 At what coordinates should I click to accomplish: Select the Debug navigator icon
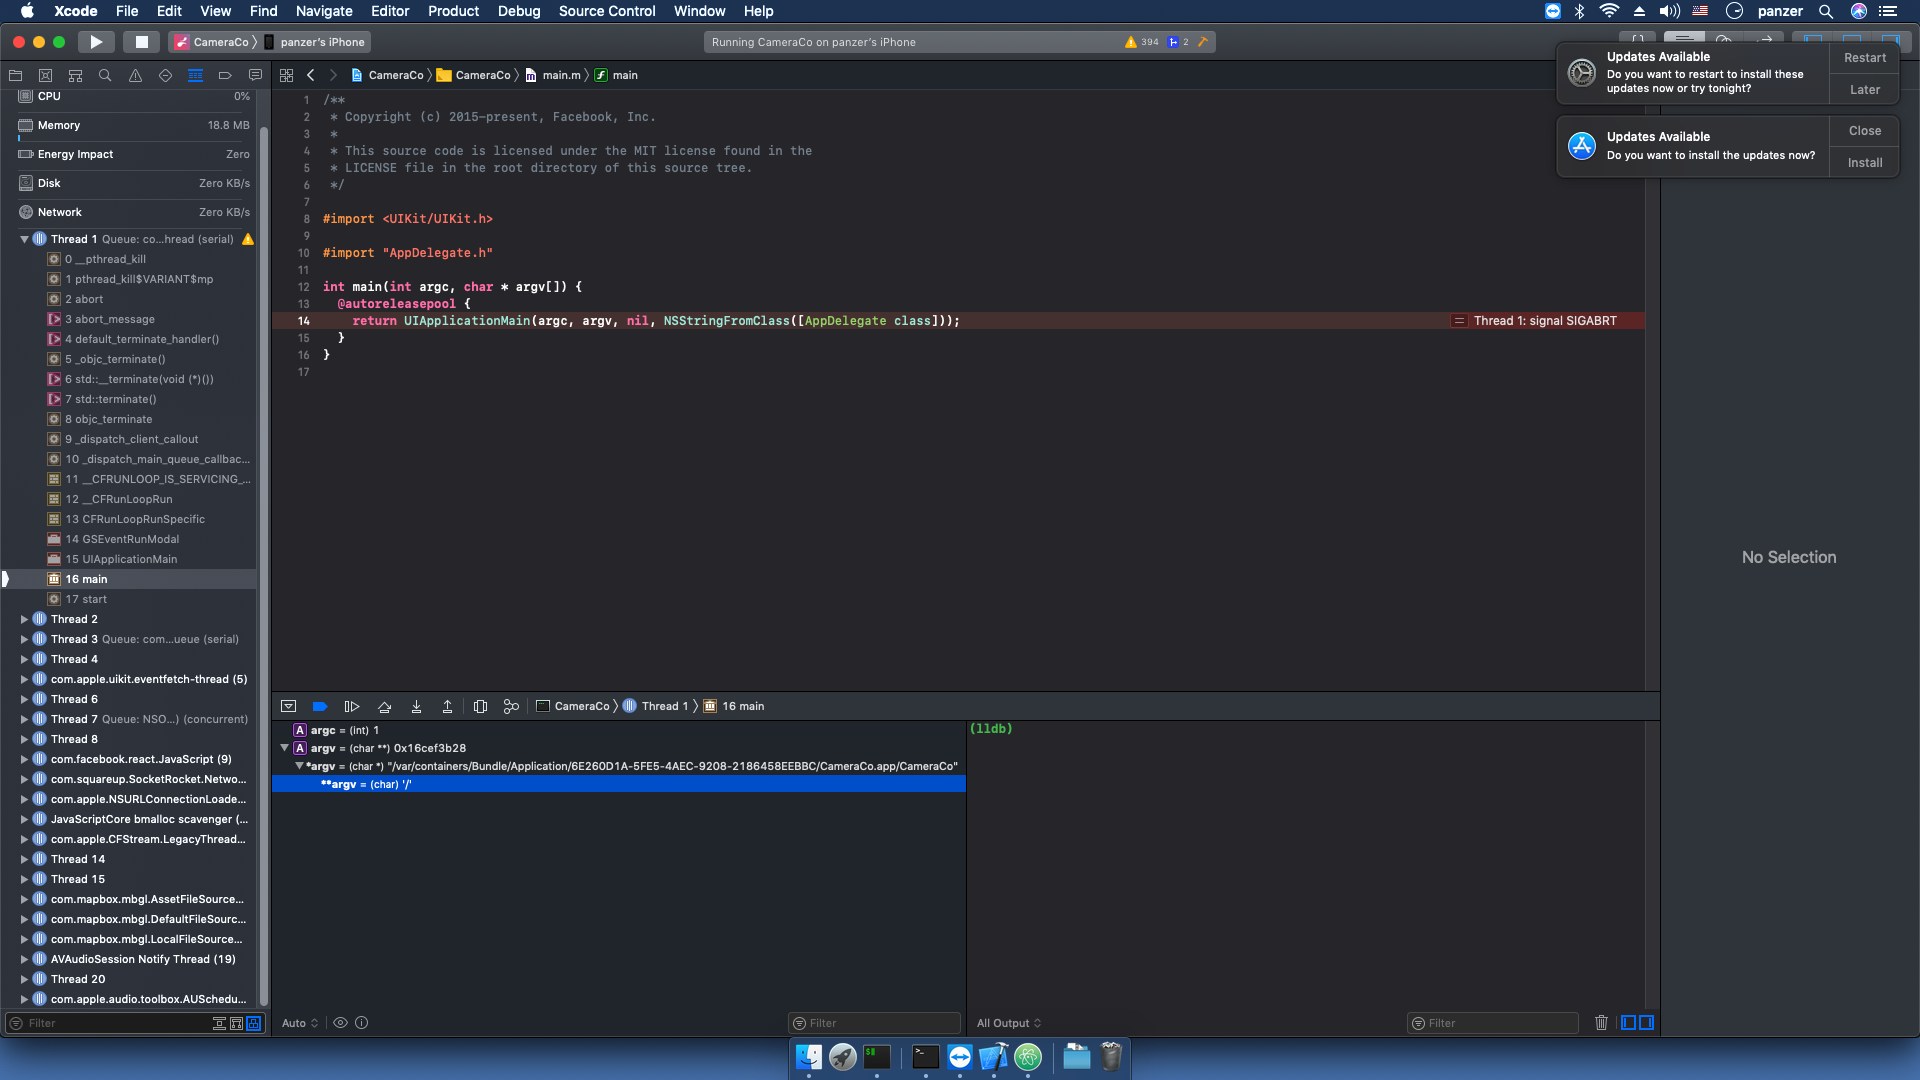(195, 75)
